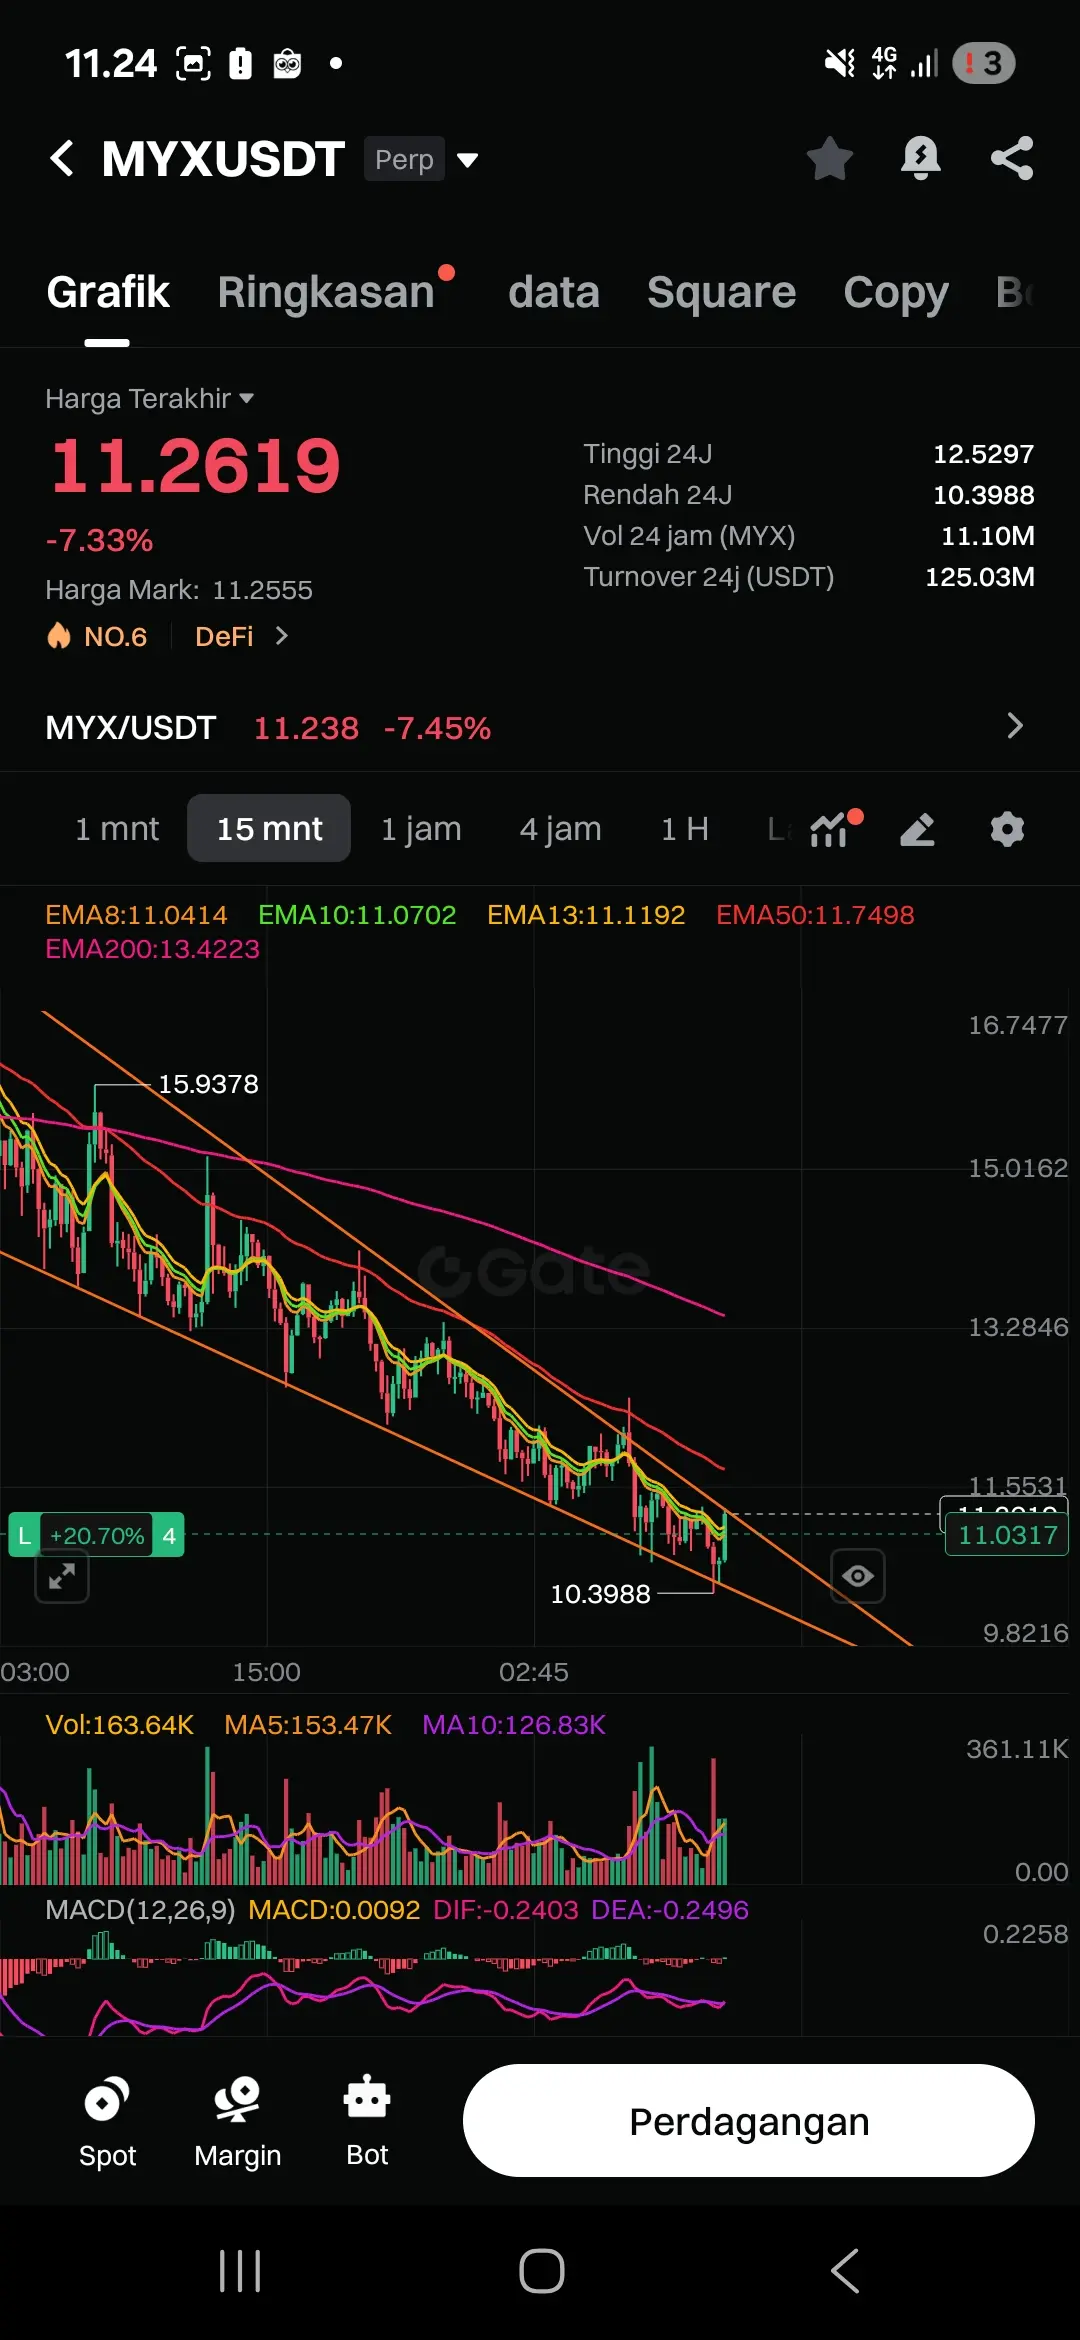Switch to the Square tab
The width and height of the screenshot is (1080, 2340).
721,292
